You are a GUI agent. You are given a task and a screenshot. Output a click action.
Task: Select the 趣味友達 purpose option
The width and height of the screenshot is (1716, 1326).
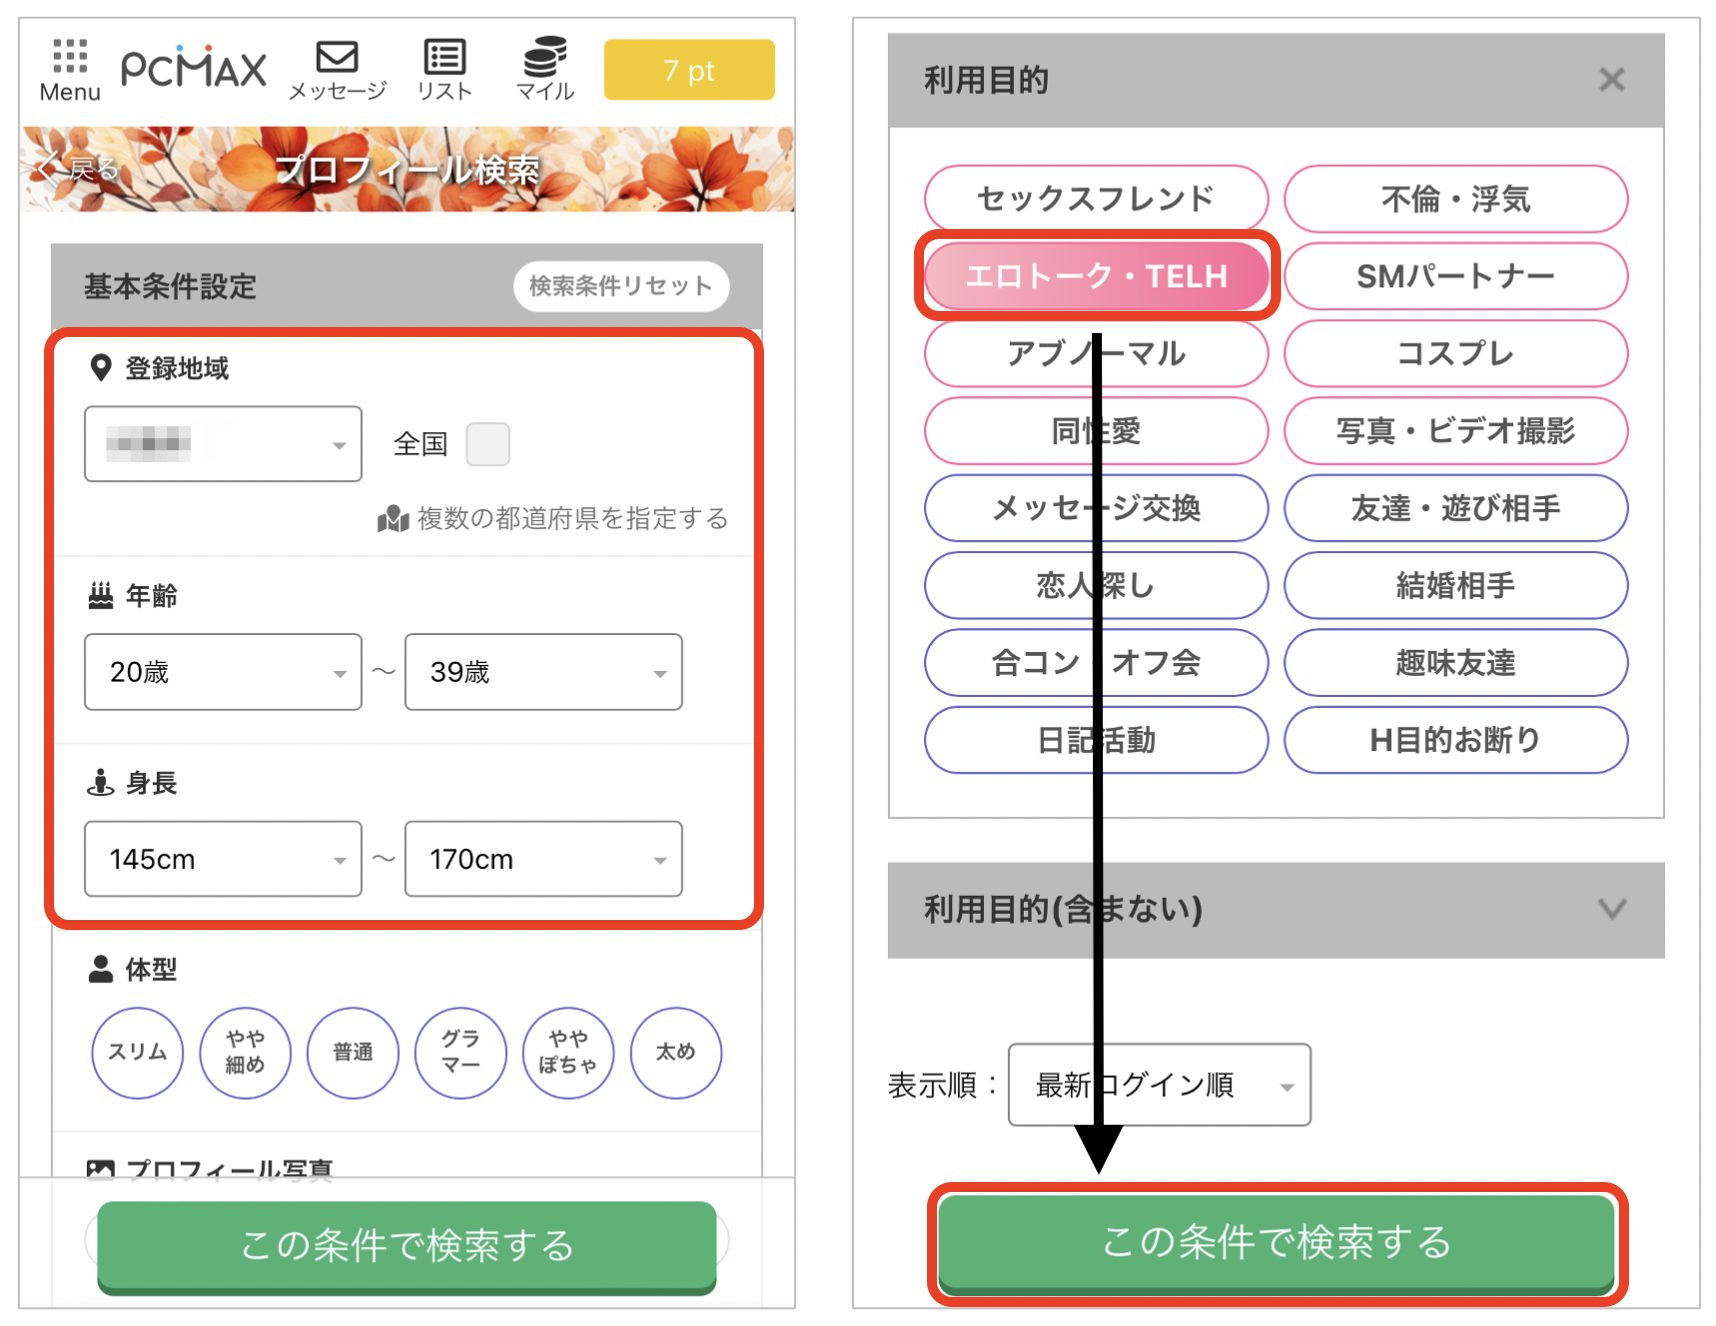tap(1455, 662)
